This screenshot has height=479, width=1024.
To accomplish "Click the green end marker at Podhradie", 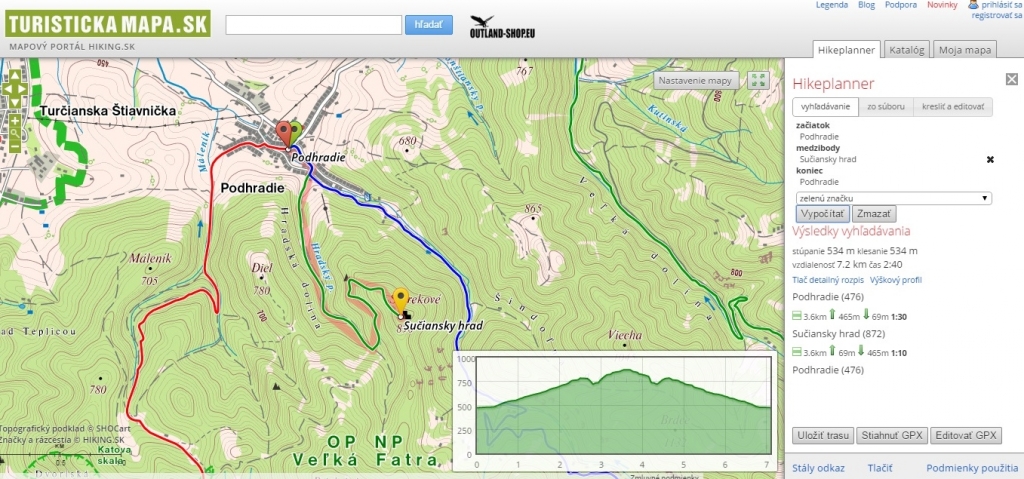I will [296, 131].
